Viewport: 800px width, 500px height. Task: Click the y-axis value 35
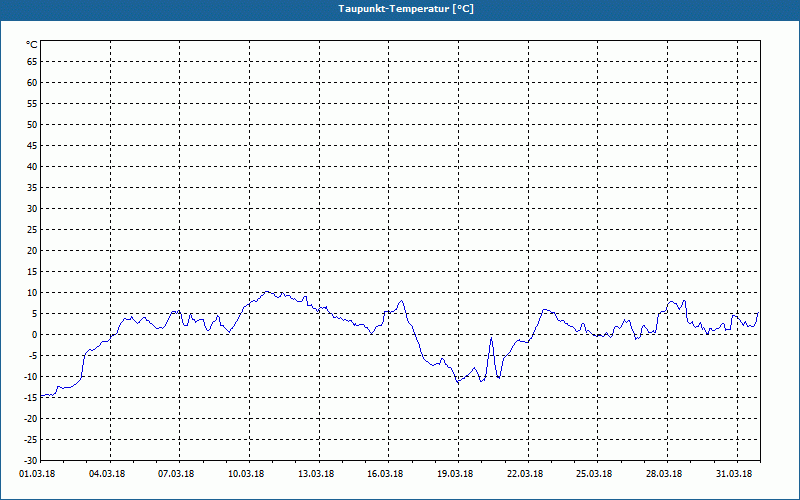point(32,188)
